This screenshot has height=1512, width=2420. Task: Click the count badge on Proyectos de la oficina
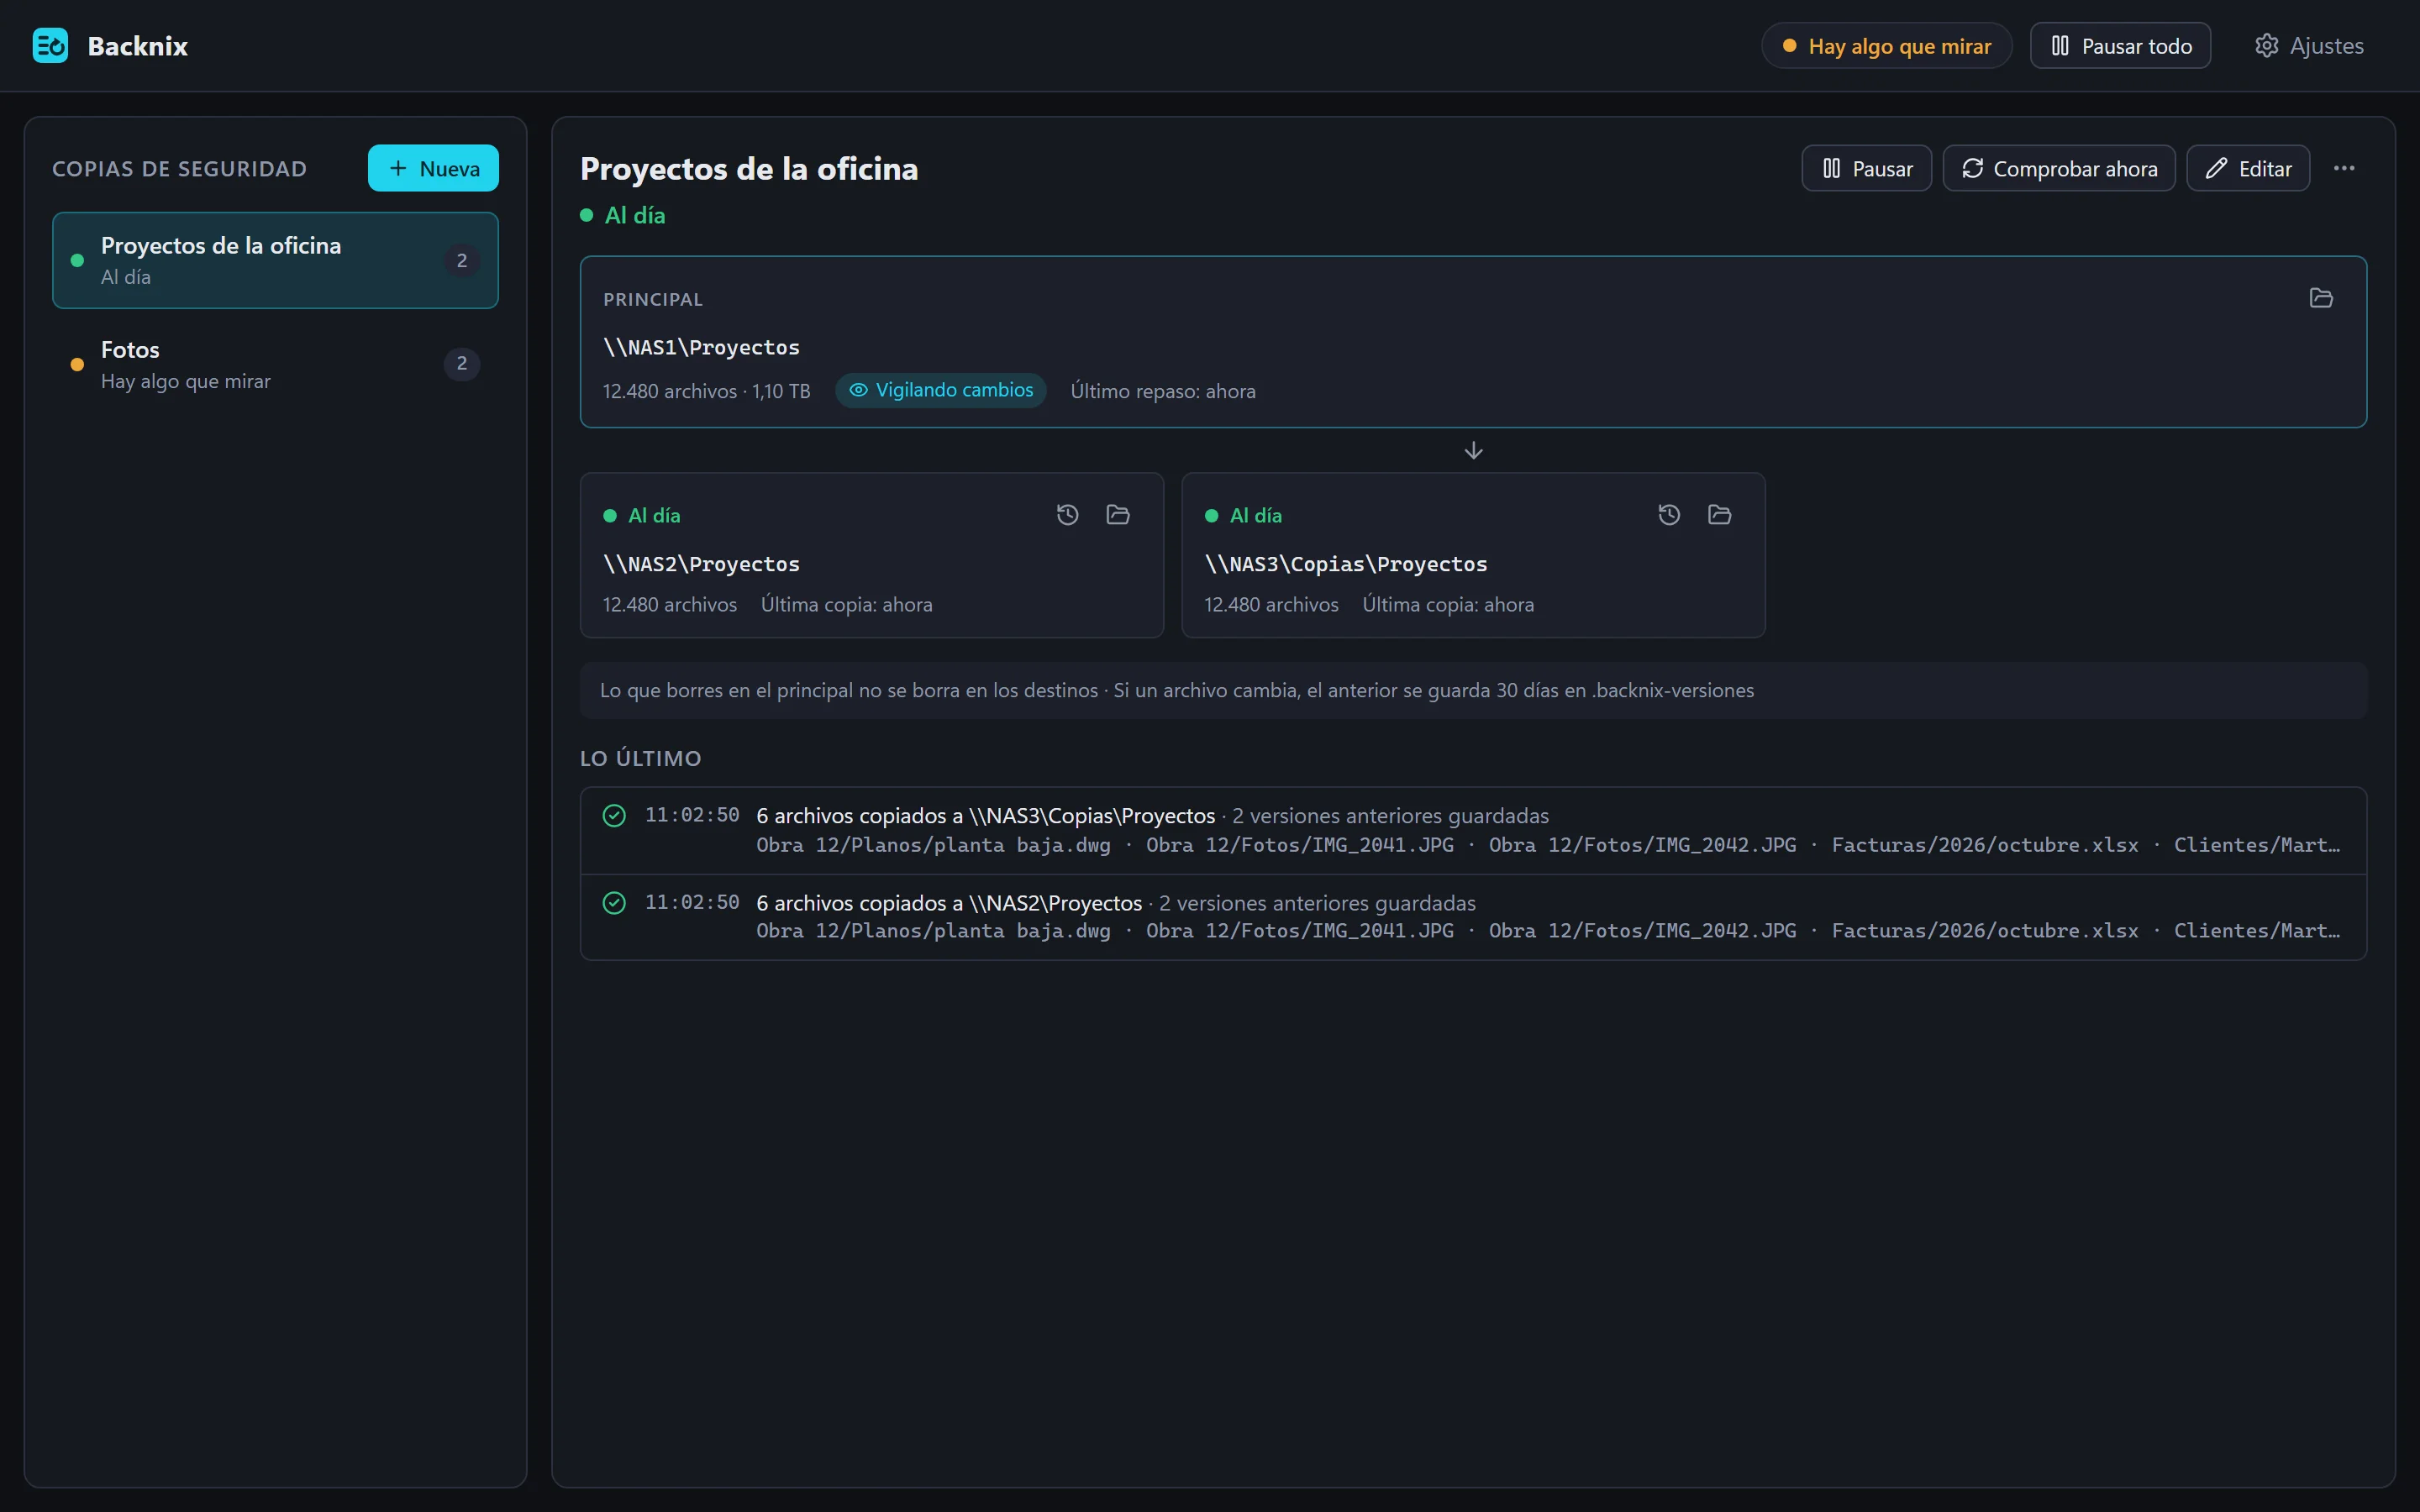pyautogui.click(x=462, y=260)
